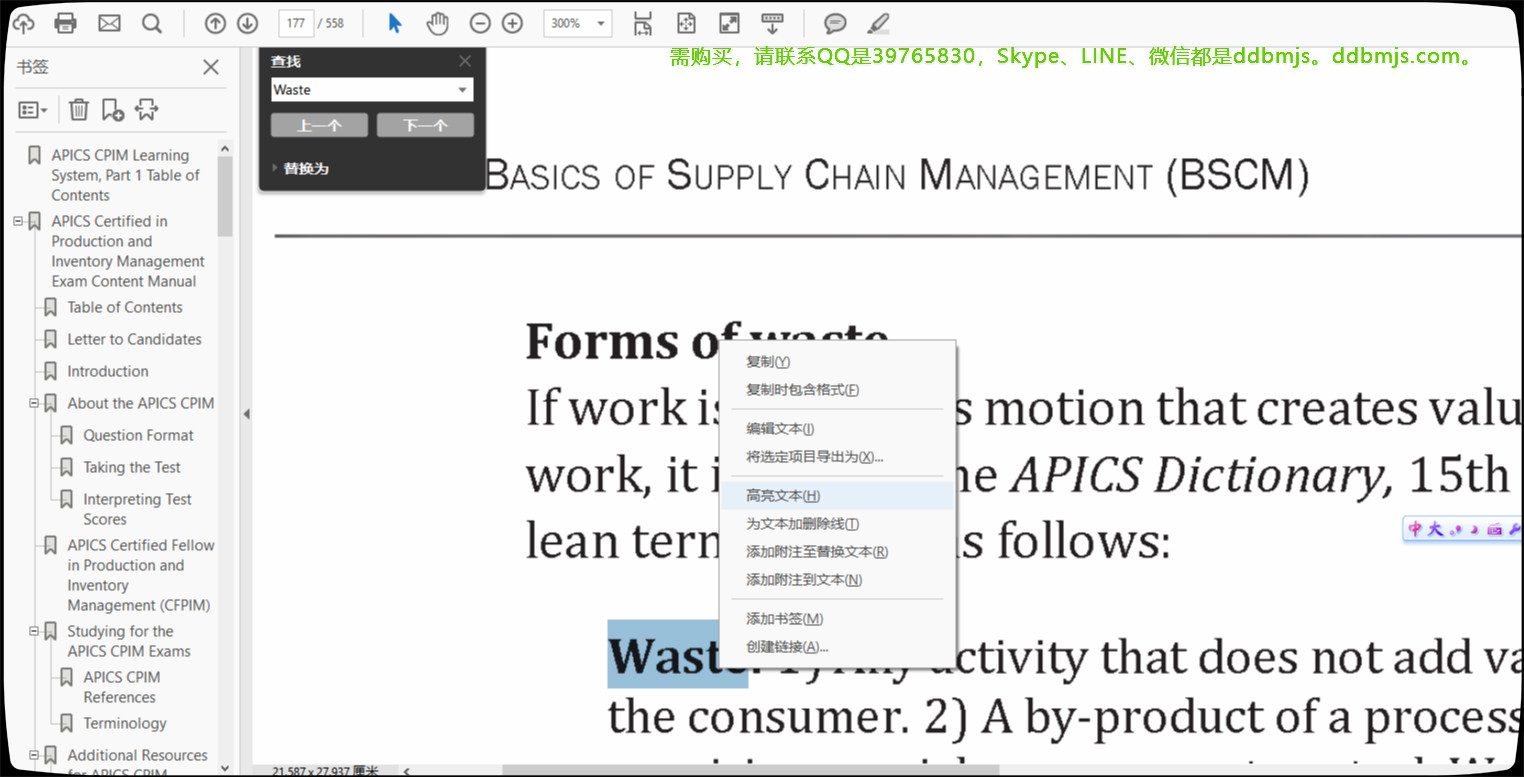
Task: Open the zoom level 300% dropdown
Action: (x=601, y=23)
